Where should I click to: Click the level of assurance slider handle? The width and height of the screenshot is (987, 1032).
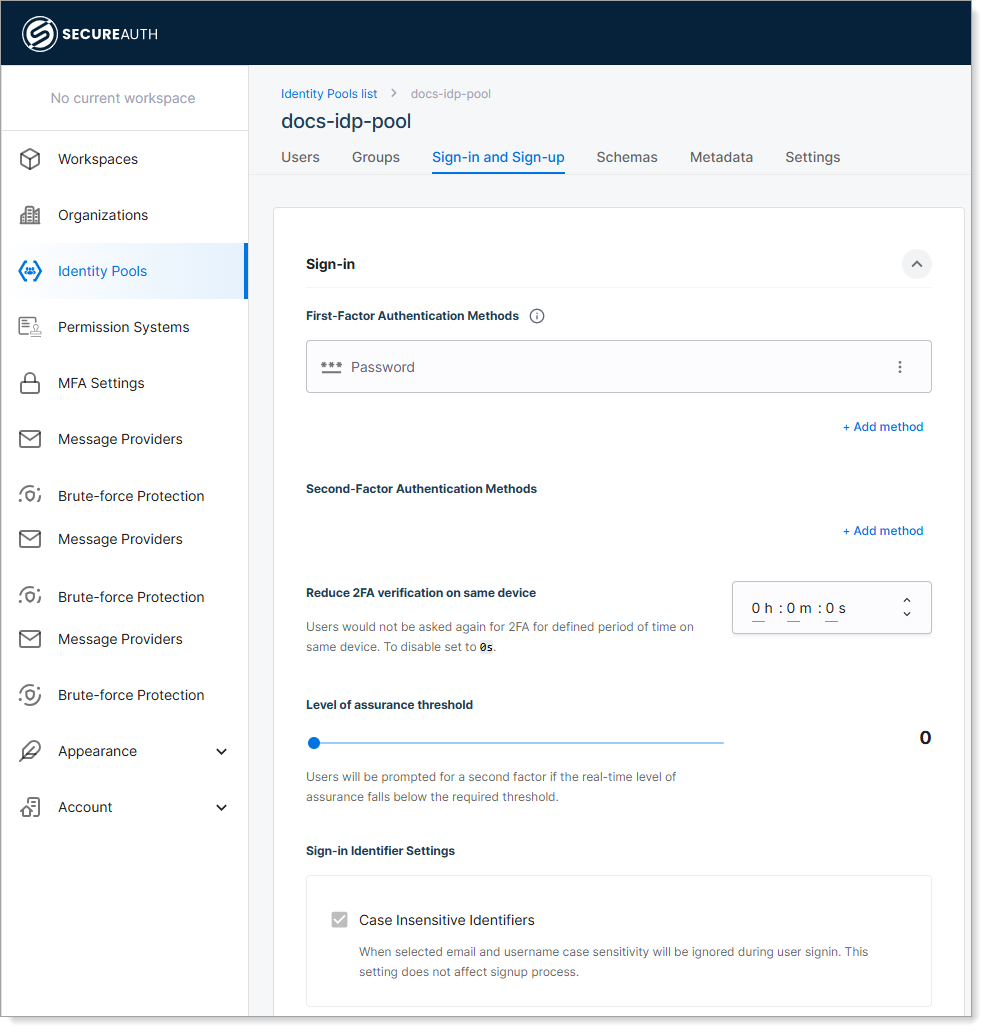(x=314, y=743)
